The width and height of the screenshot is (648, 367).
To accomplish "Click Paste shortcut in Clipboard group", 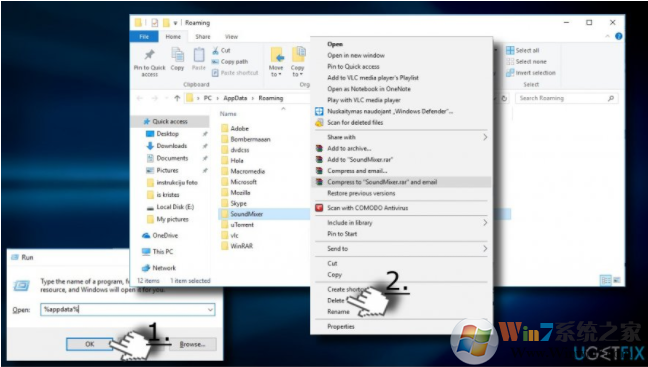I will point(235,73).
